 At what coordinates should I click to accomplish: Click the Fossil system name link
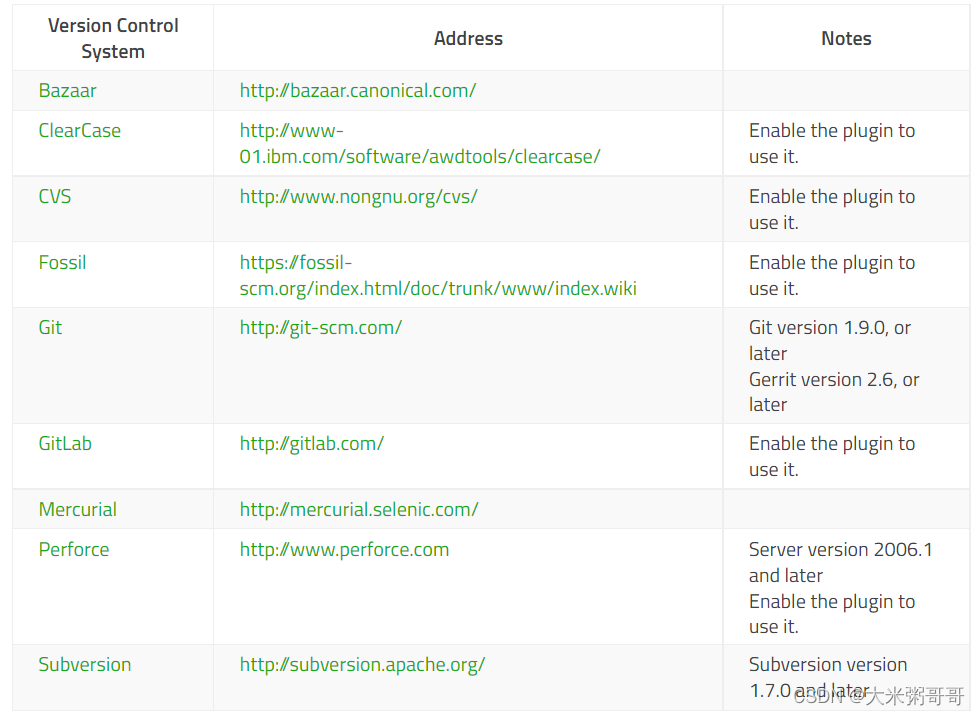click(x=62, y=262)
